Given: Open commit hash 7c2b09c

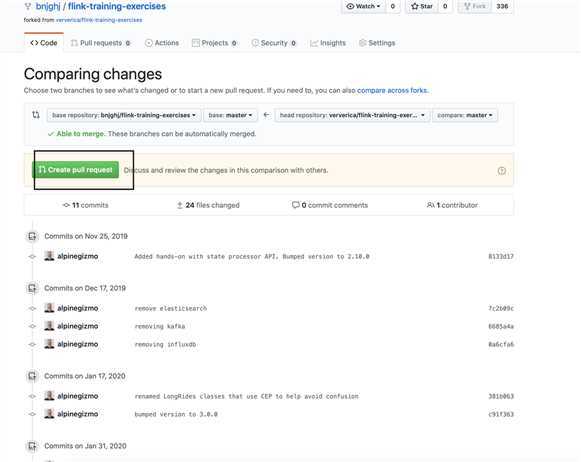Looking at the screenshot, I should [x=501, y=308].
